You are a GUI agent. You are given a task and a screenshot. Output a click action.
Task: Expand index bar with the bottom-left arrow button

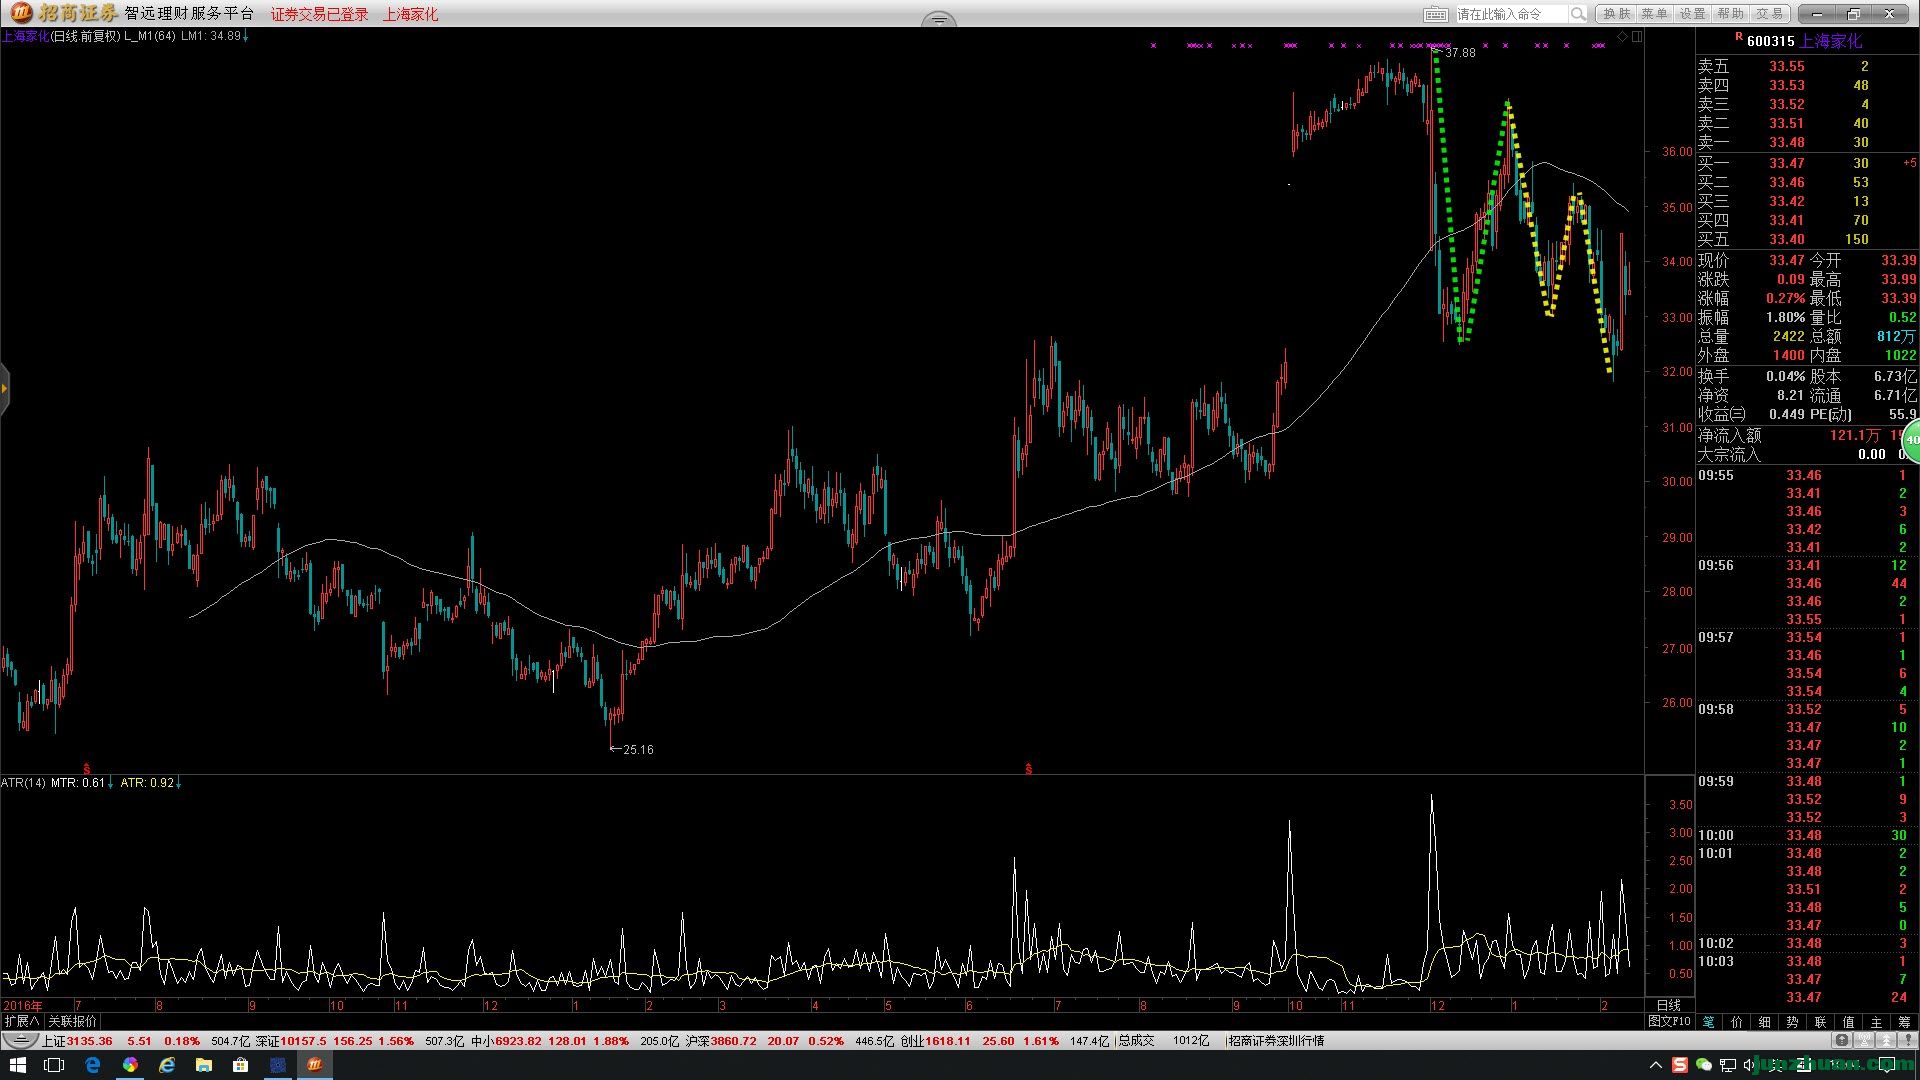click(x=19, y=1041)
